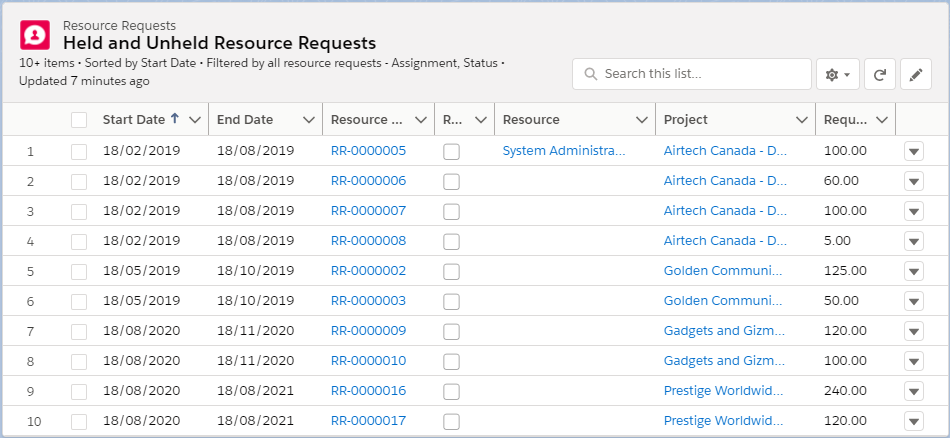This screenshot has height=438, width=950.
Task: Open row actions arrow for RR-0000009
Action: point(913,331)
